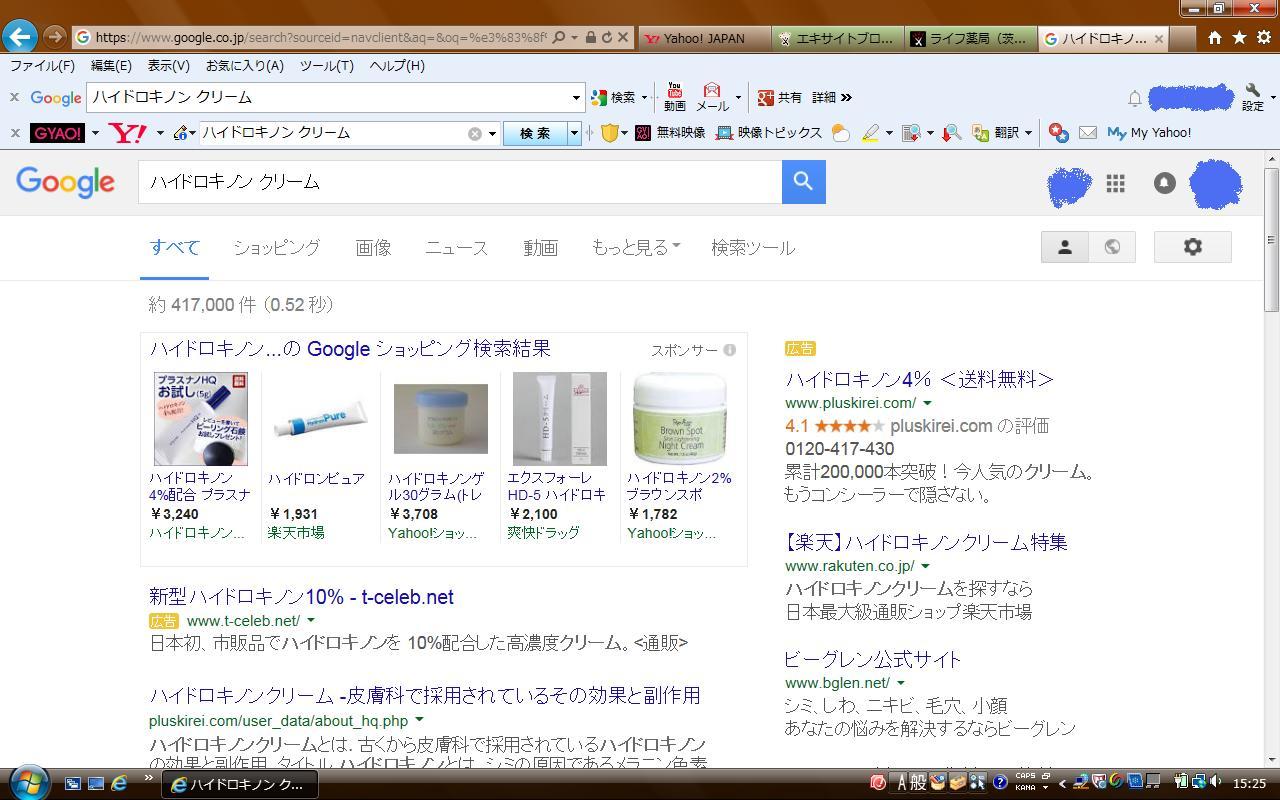Expand Google toolbar search history dropdown
The image size is (1280, 800).
click(576, 98)
